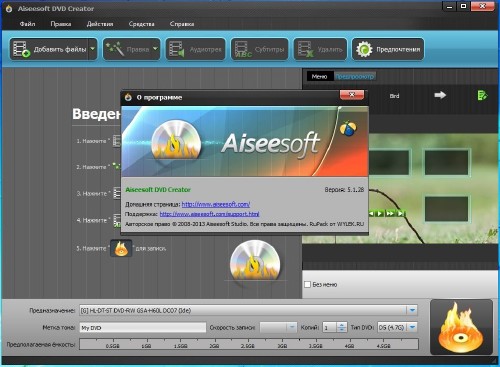Click the bee logo in about banner
Viewport: 500px width, 367px height.
348,129
